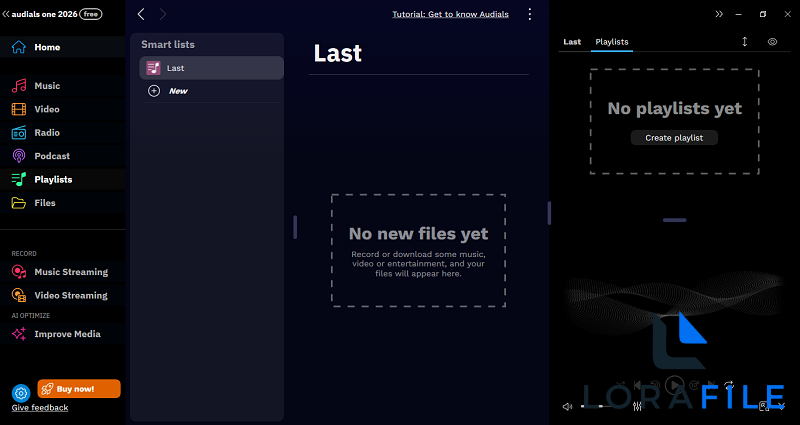The width and height of the screenshot is (800, 425).
Task: Expand the player panel with double chevron
Action: click(x=719, y=14)
